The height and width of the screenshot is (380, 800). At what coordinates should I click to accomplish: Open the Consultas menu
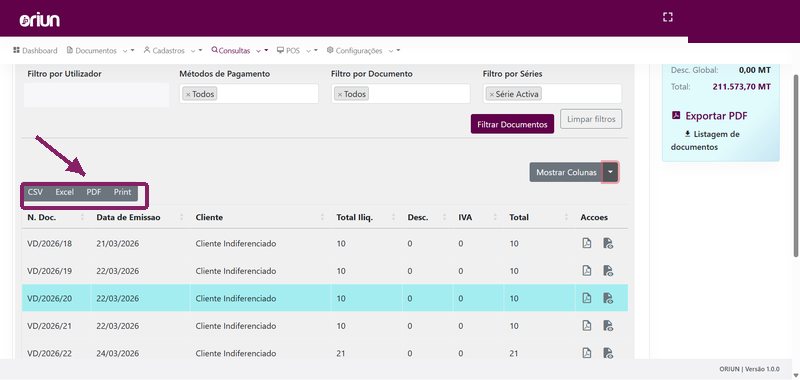[x=239, y=50]
